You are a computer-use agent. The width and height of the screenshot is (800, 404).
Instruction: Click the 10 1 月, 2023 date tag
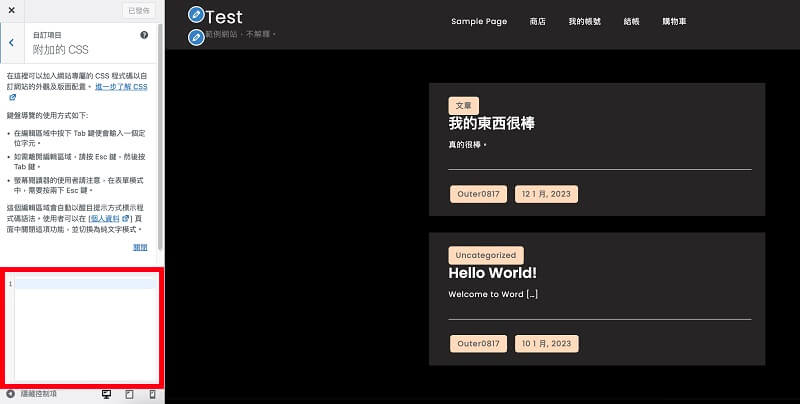(546, 343)
